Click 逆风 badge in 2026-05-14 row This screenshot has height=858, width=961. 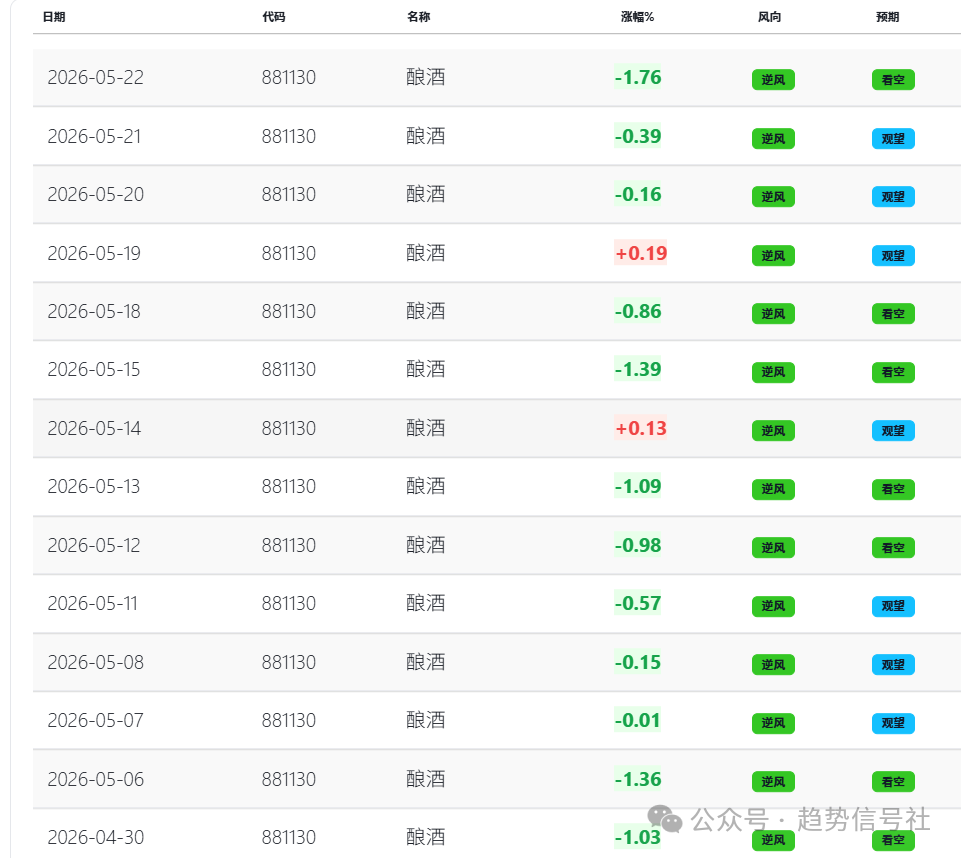coord(773,431)
